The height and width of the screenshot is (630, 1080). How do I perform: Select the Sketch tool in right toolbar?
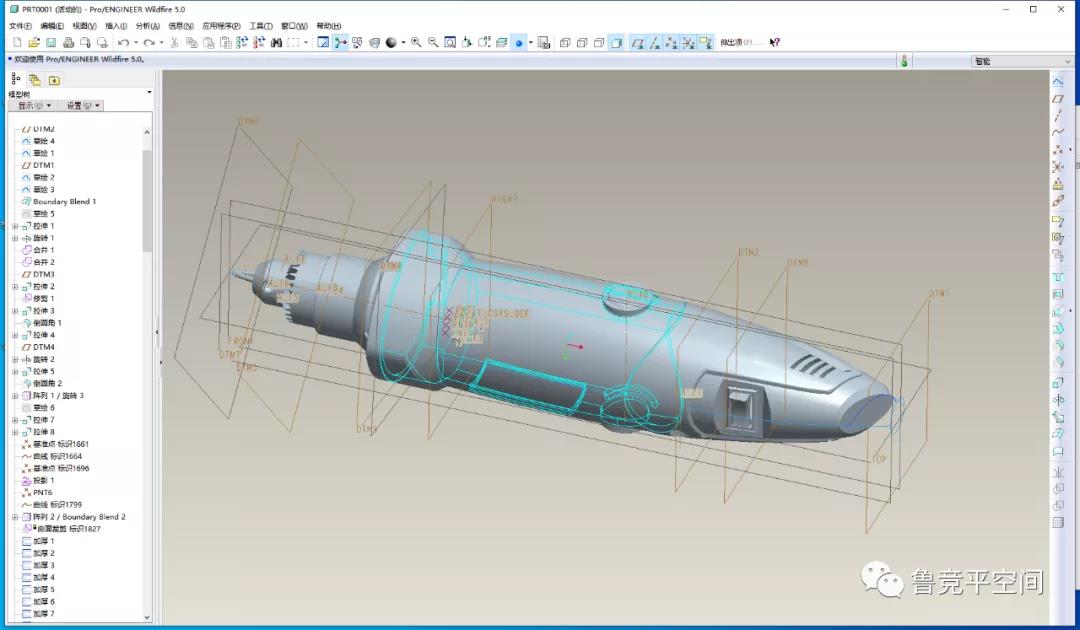tap(1058, 81)
